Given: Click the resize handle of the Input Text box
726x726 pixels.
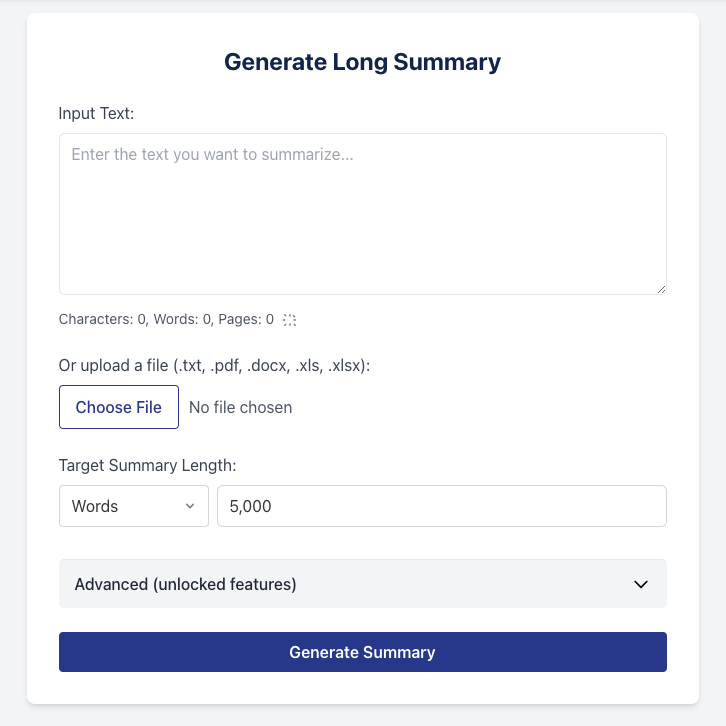Looking at the screenshot, I should coord(661,289).
